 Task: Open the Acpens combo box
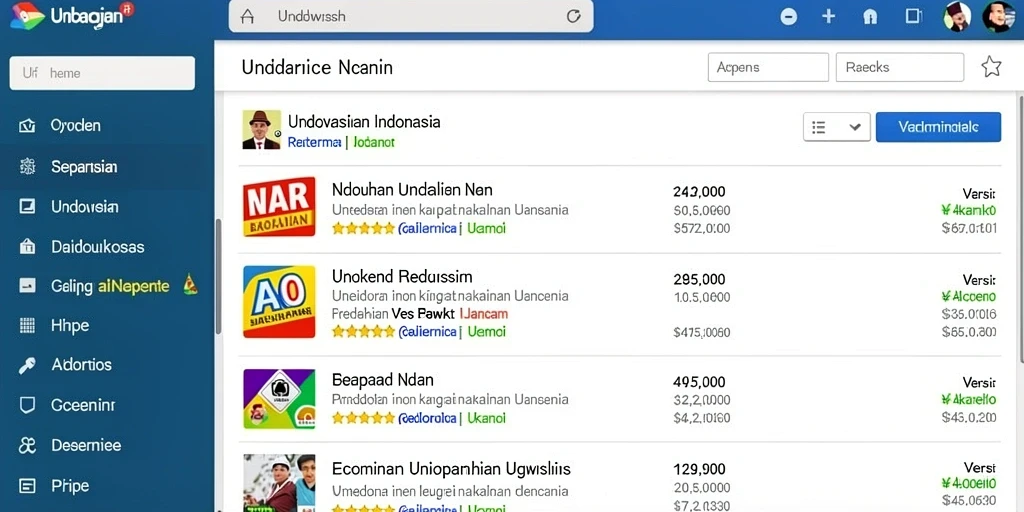[768, 67]
